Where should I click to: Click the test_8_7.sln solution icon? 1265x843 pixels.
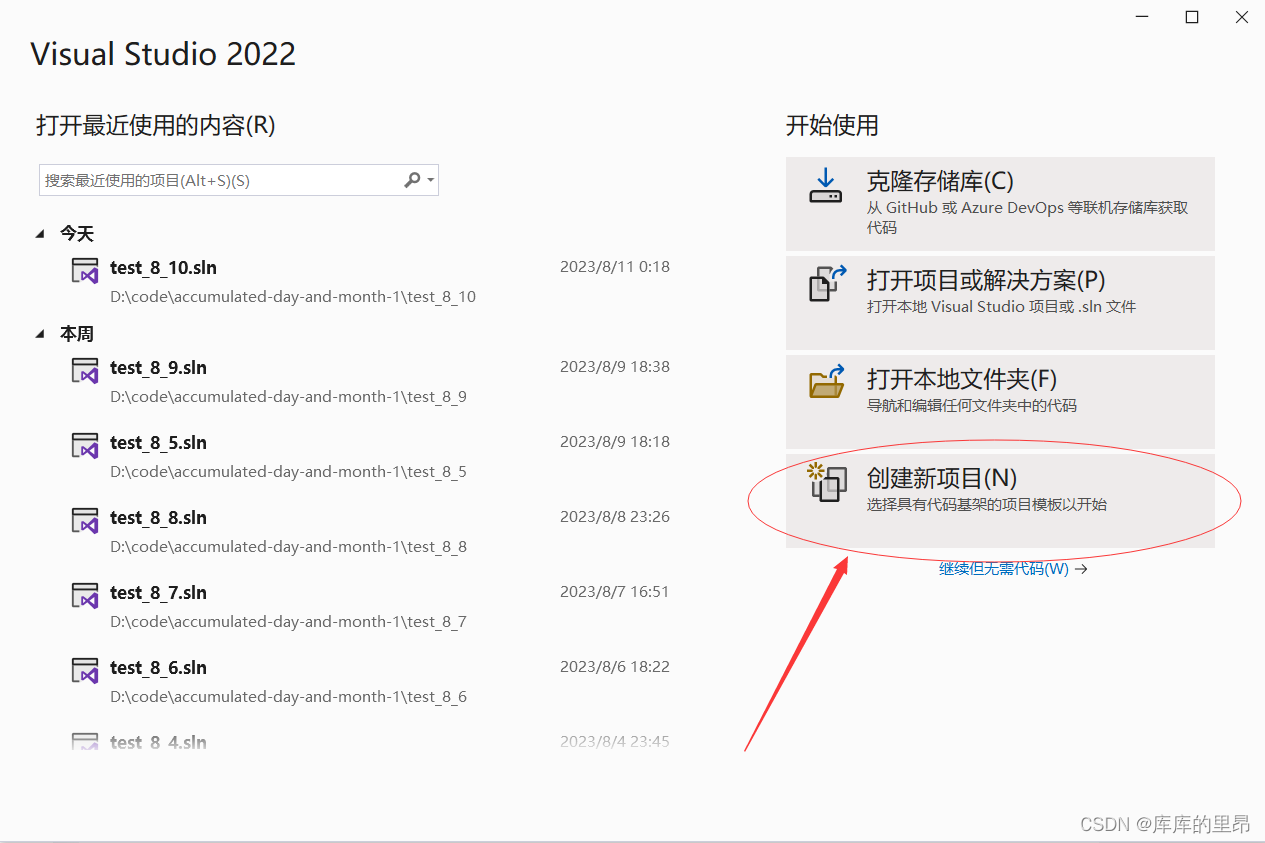(x=85, y=595)
